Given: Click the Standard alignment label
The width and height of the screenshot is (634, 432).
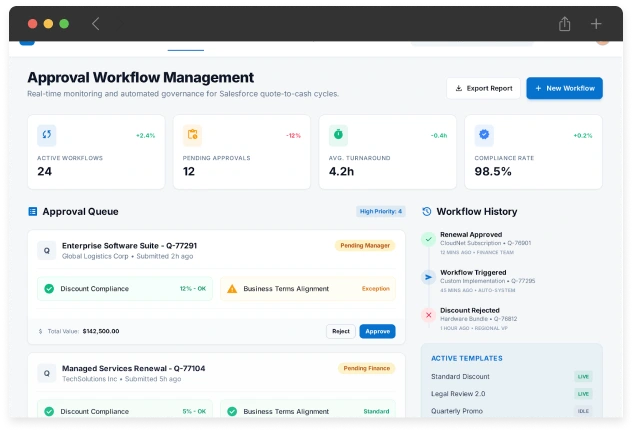Looking at the screenshot, I should click(x=376, y=411).
